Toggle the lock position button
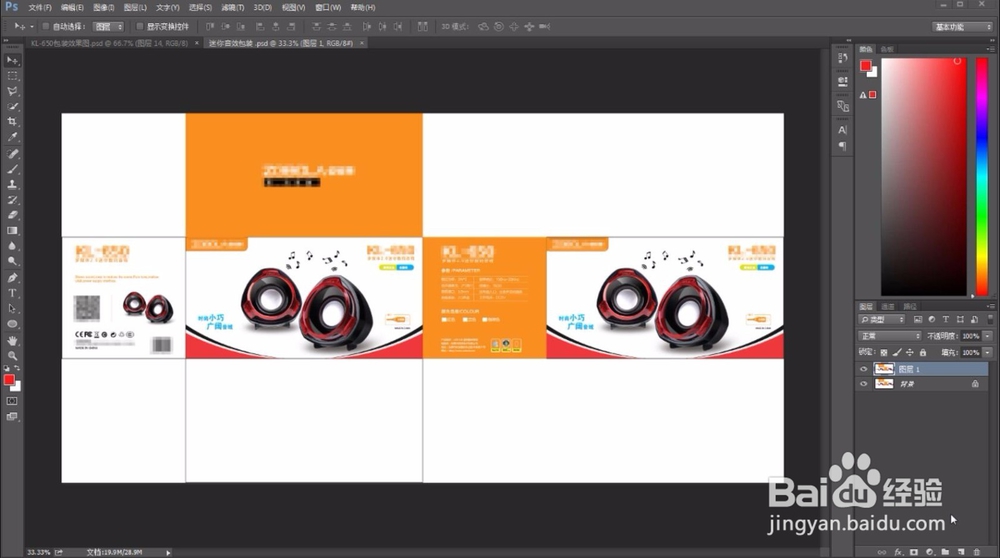 click(909, 352)
